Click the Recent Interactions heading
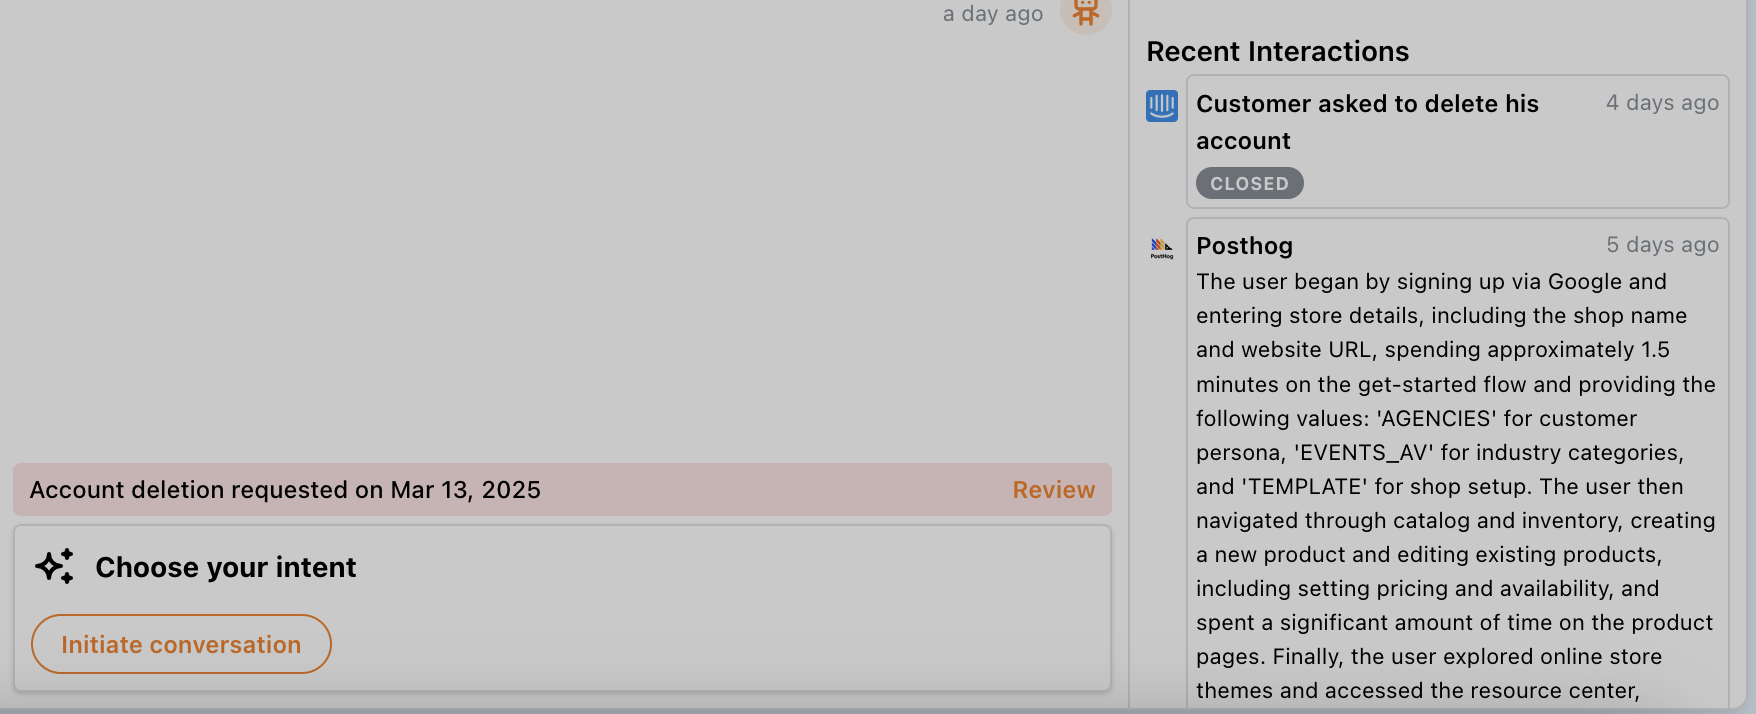This screenshot has height=714, width=1756. (x=1277, y=52)
